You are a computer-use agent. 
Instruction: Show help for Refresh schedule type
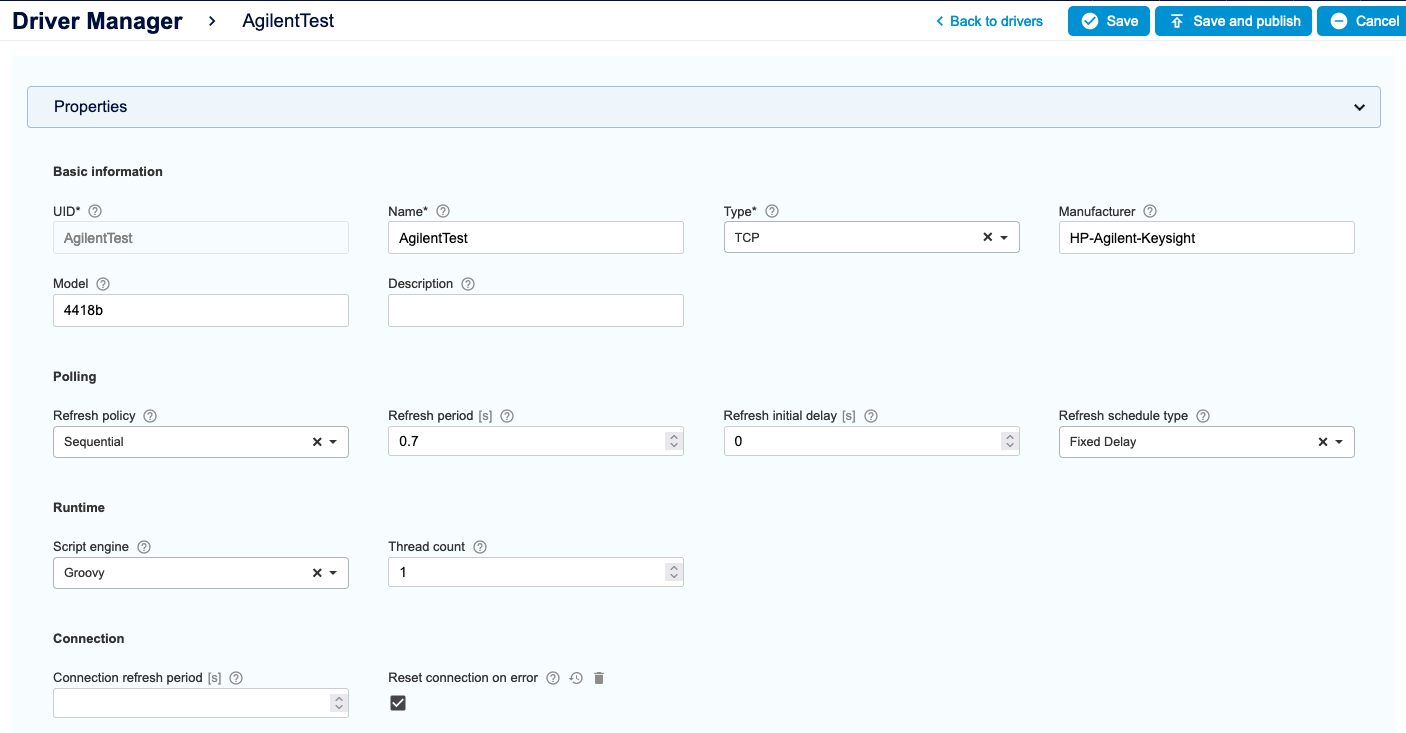click(1203, 416)
